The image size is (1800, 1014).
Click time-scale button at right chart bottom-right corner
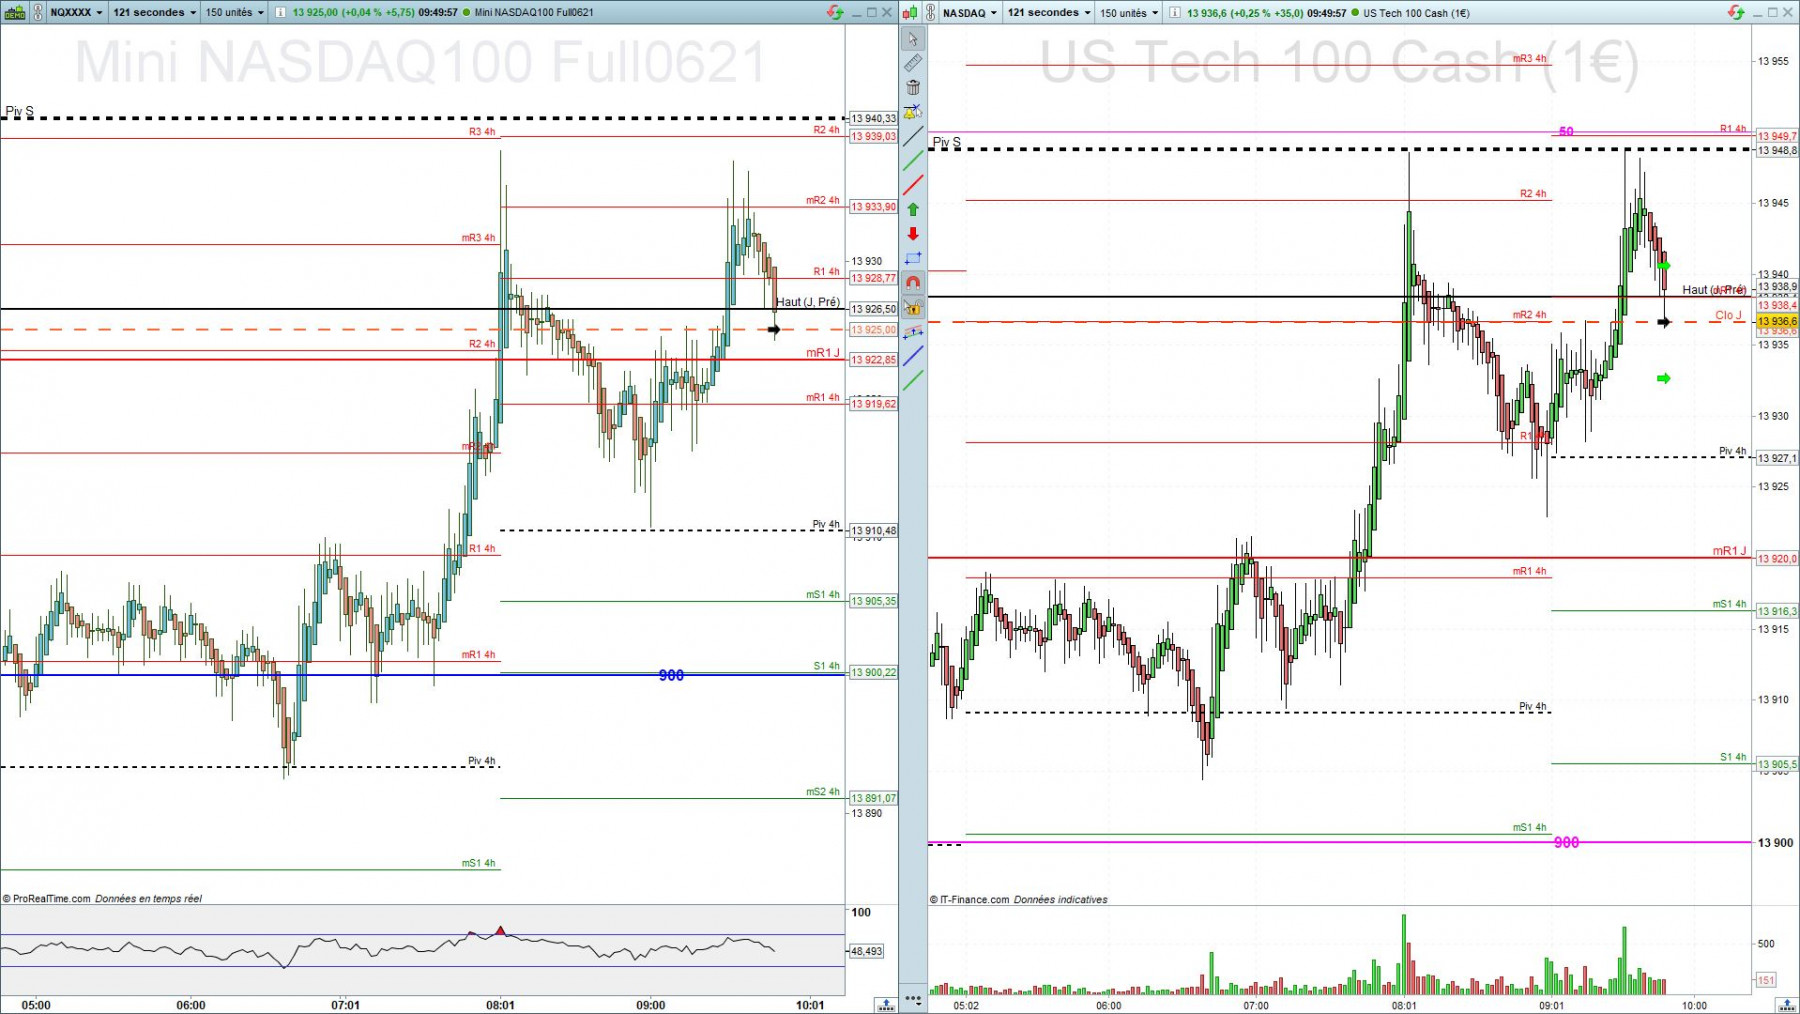click(x=1787, y=1005)
